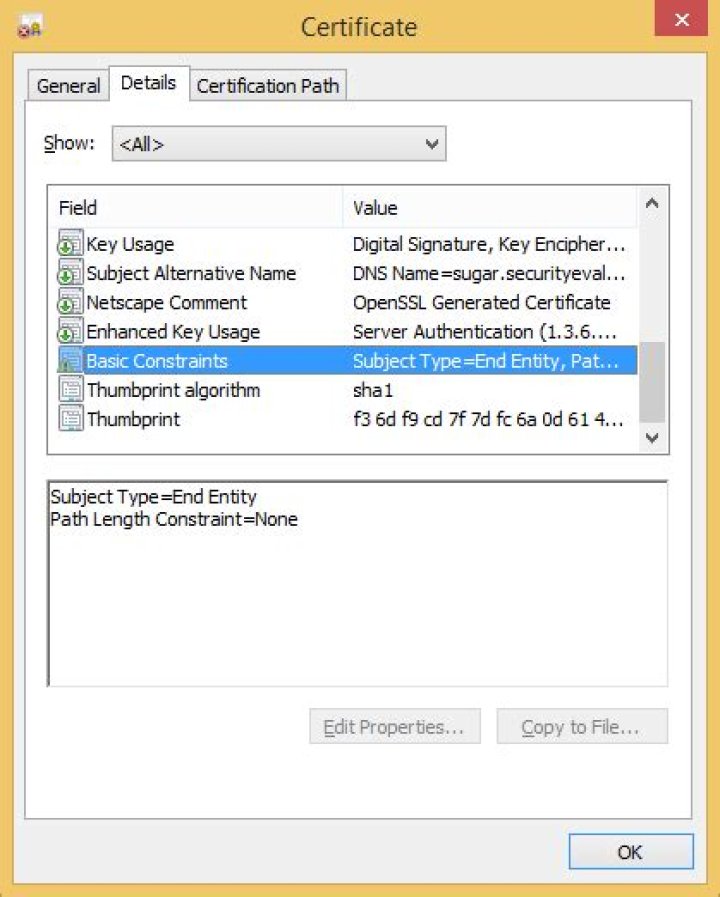The width and height of the screenshot is (720, 897).
Task: Click the field list scrollbar thumb
Action: point(652,382)
